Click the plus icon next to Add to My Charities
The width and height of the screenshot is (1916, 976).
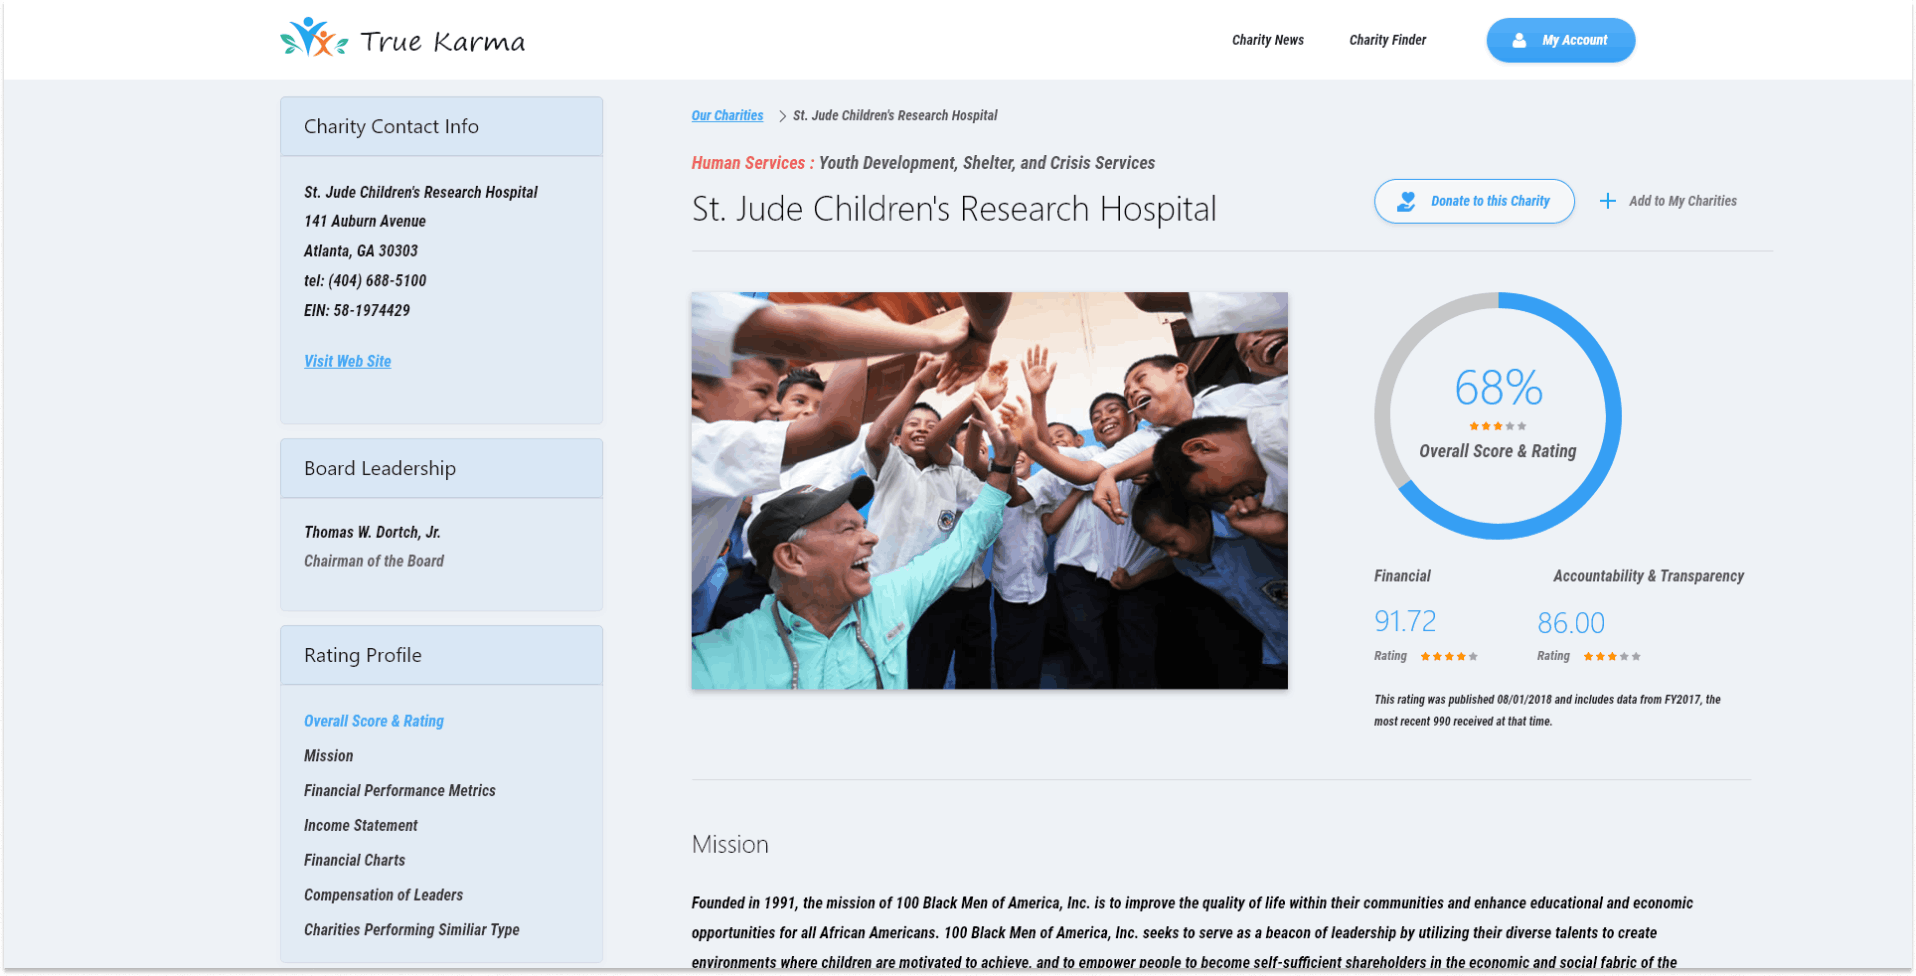tap(1607, 201)
